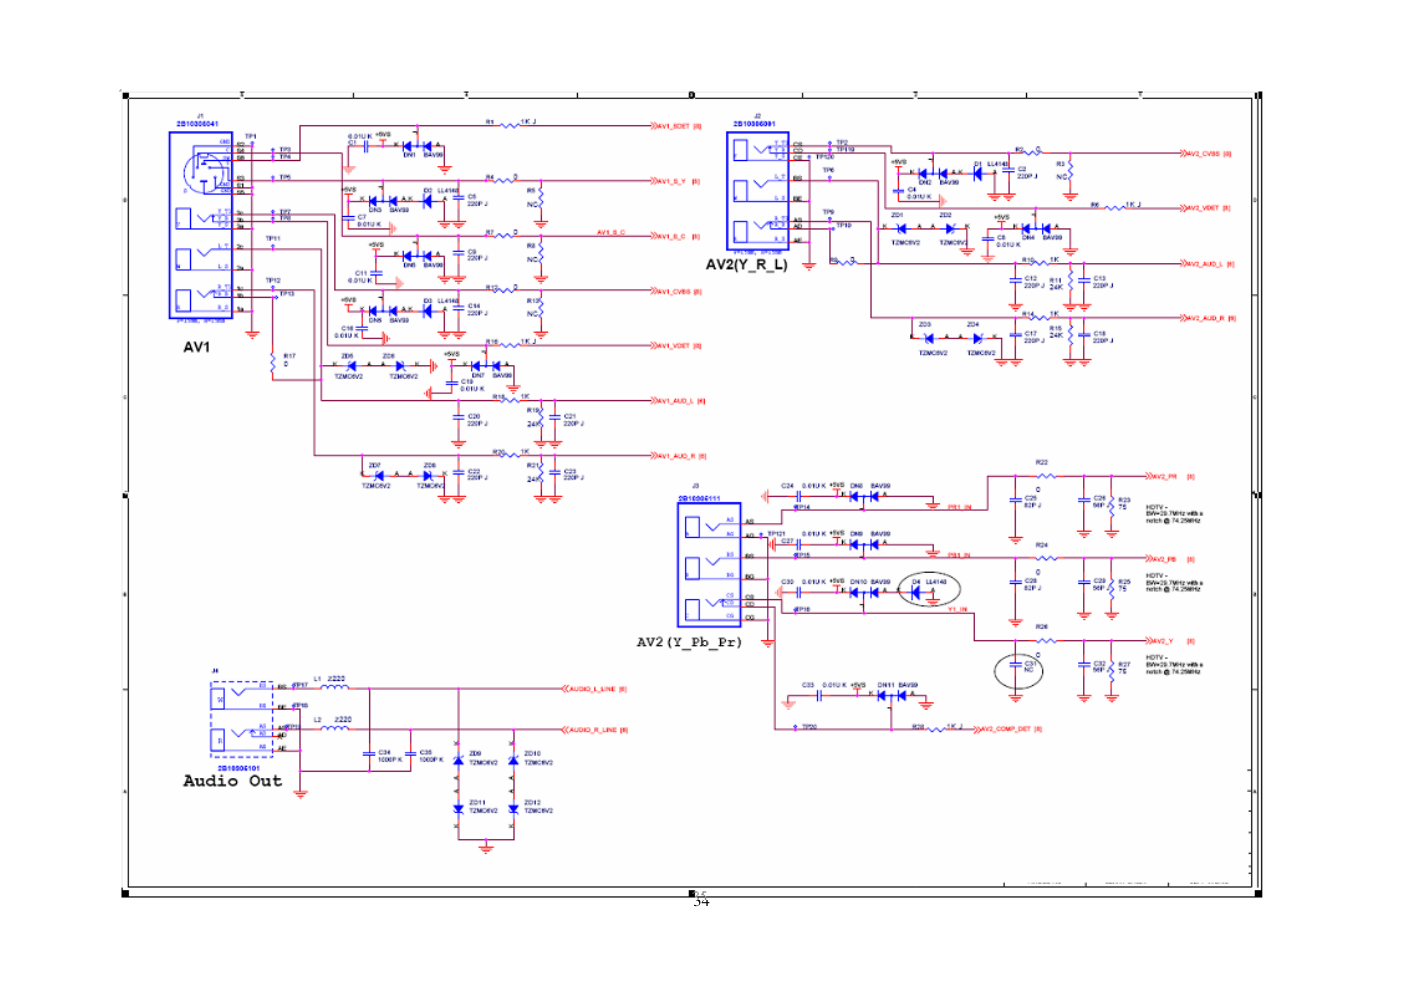1404x992 pixels.
Task: Click the circled D4 LL4148 diode
Action: [x=929, y=590]
